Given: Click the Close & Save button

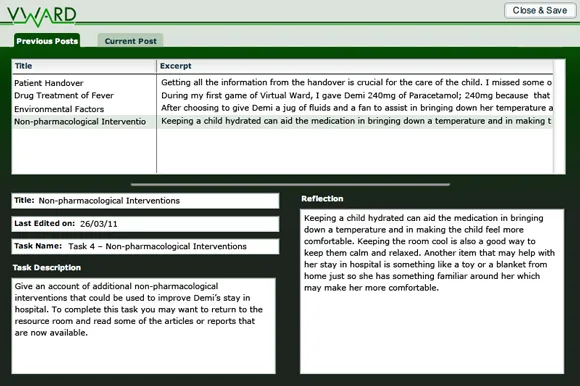Looking at the screenshot, I should [540, 10].
